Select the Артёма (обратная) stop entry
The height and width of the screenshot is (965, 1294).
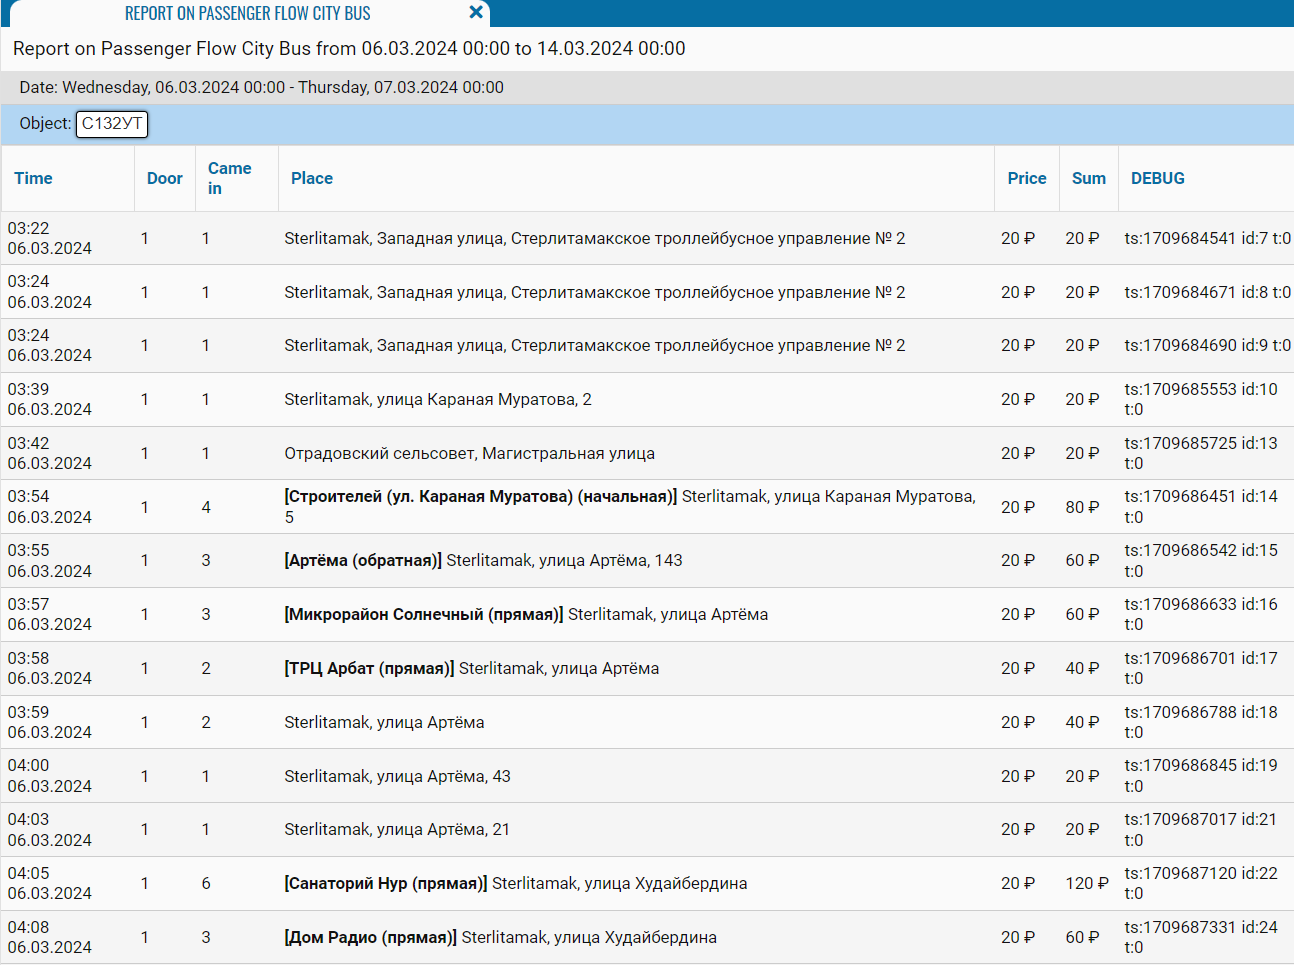363,561
